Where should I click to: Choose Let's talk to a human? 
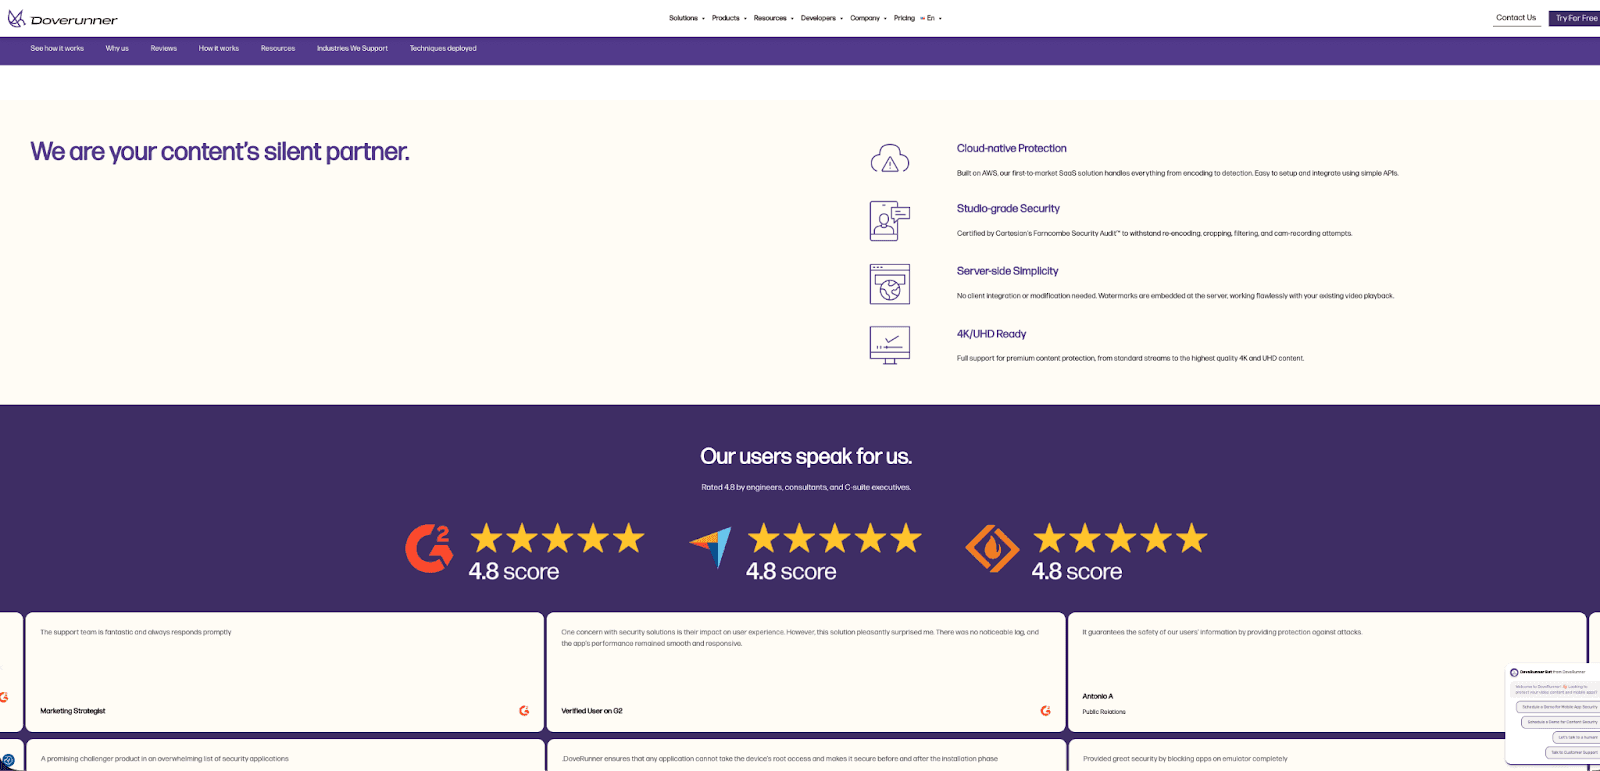click(1577, 737)
